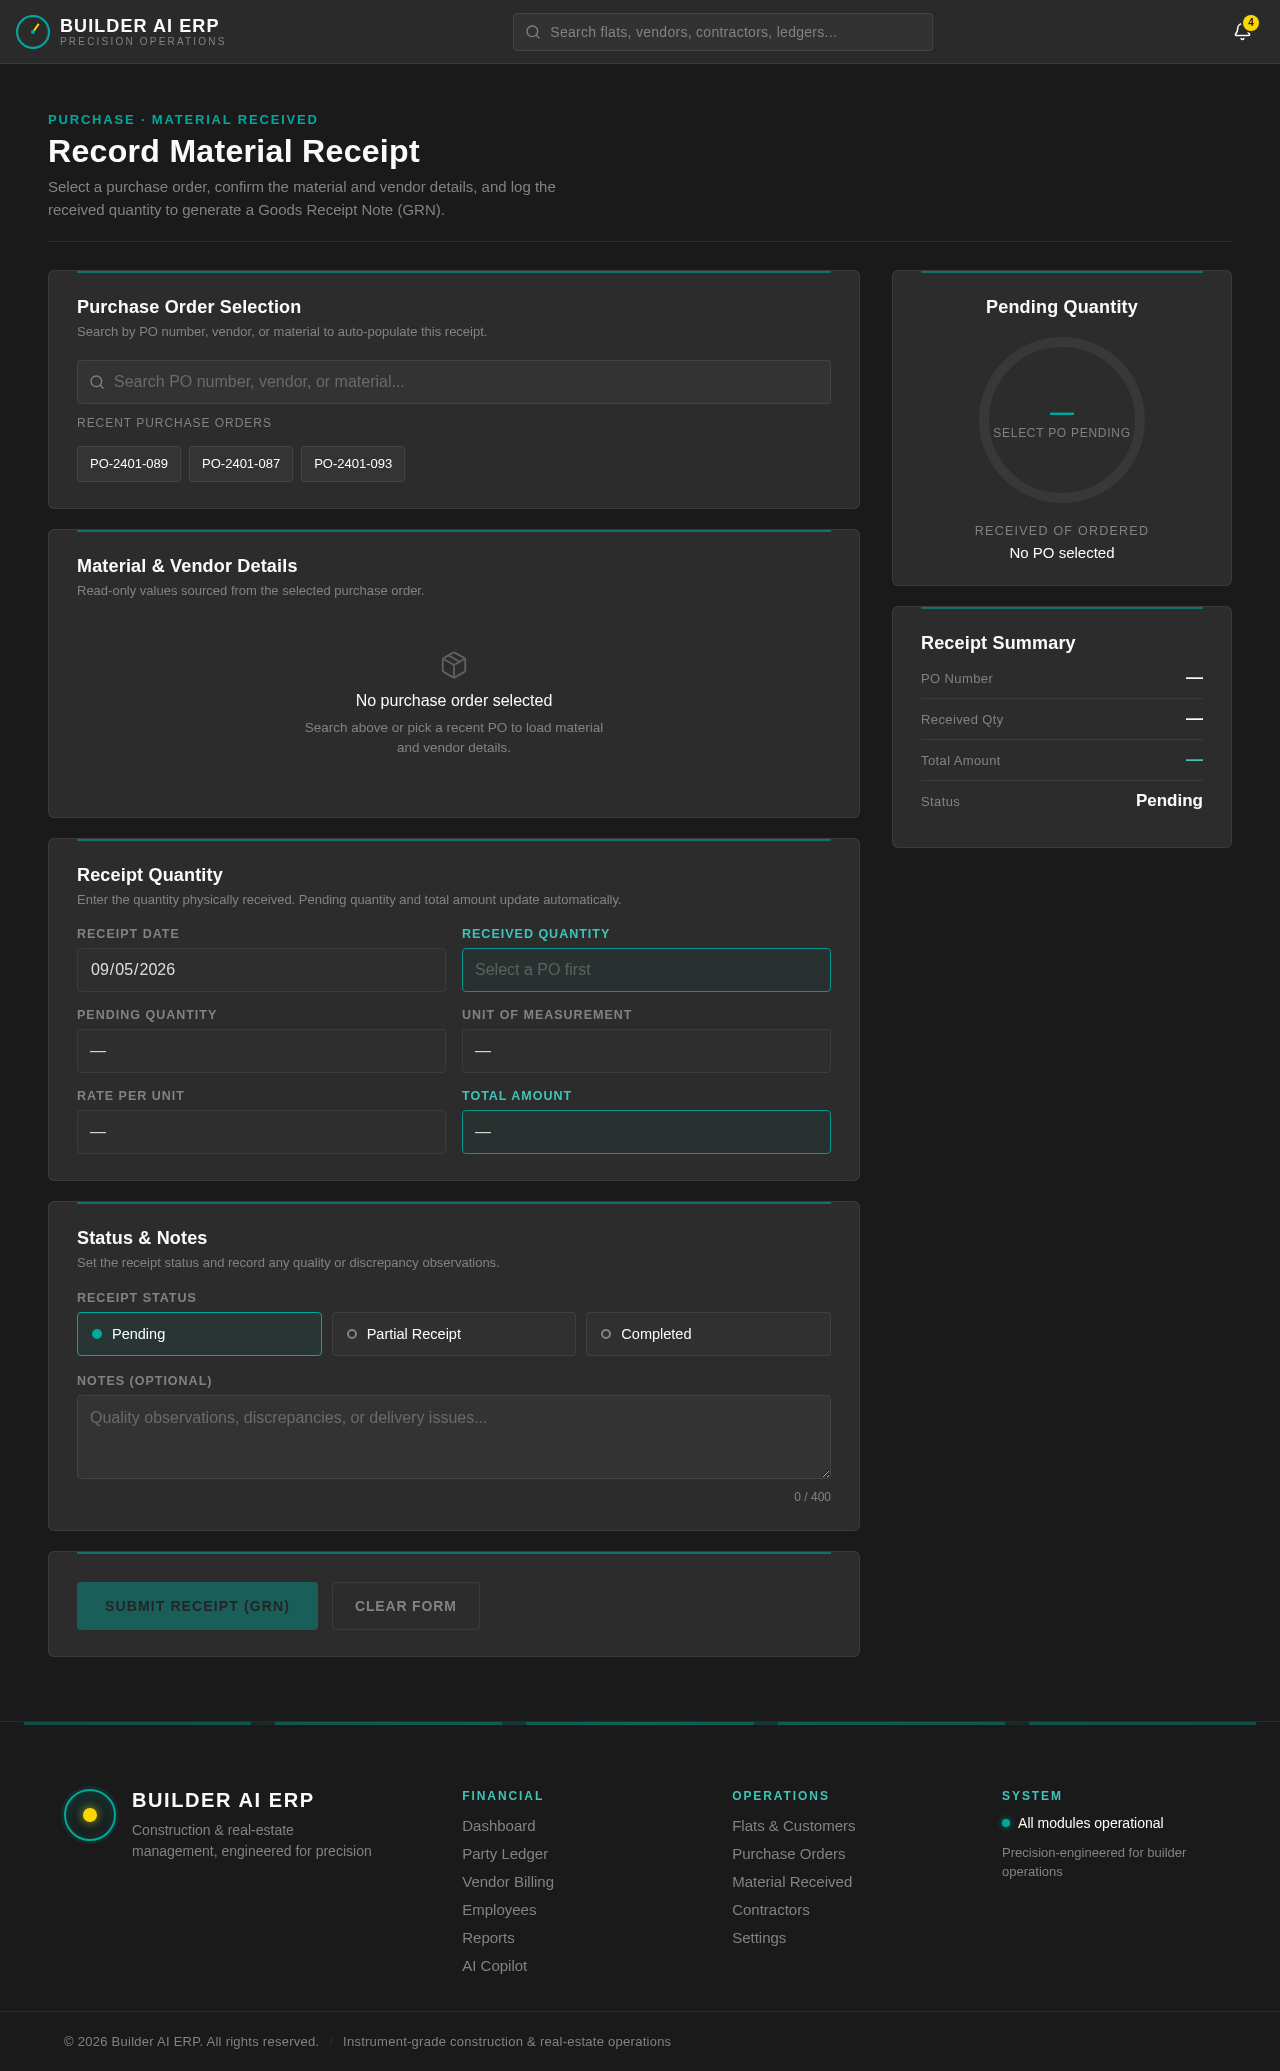Screen dimensions: 1280x2071
Task: Click the footer Builder AI ERP logo
Action: 90,1815
